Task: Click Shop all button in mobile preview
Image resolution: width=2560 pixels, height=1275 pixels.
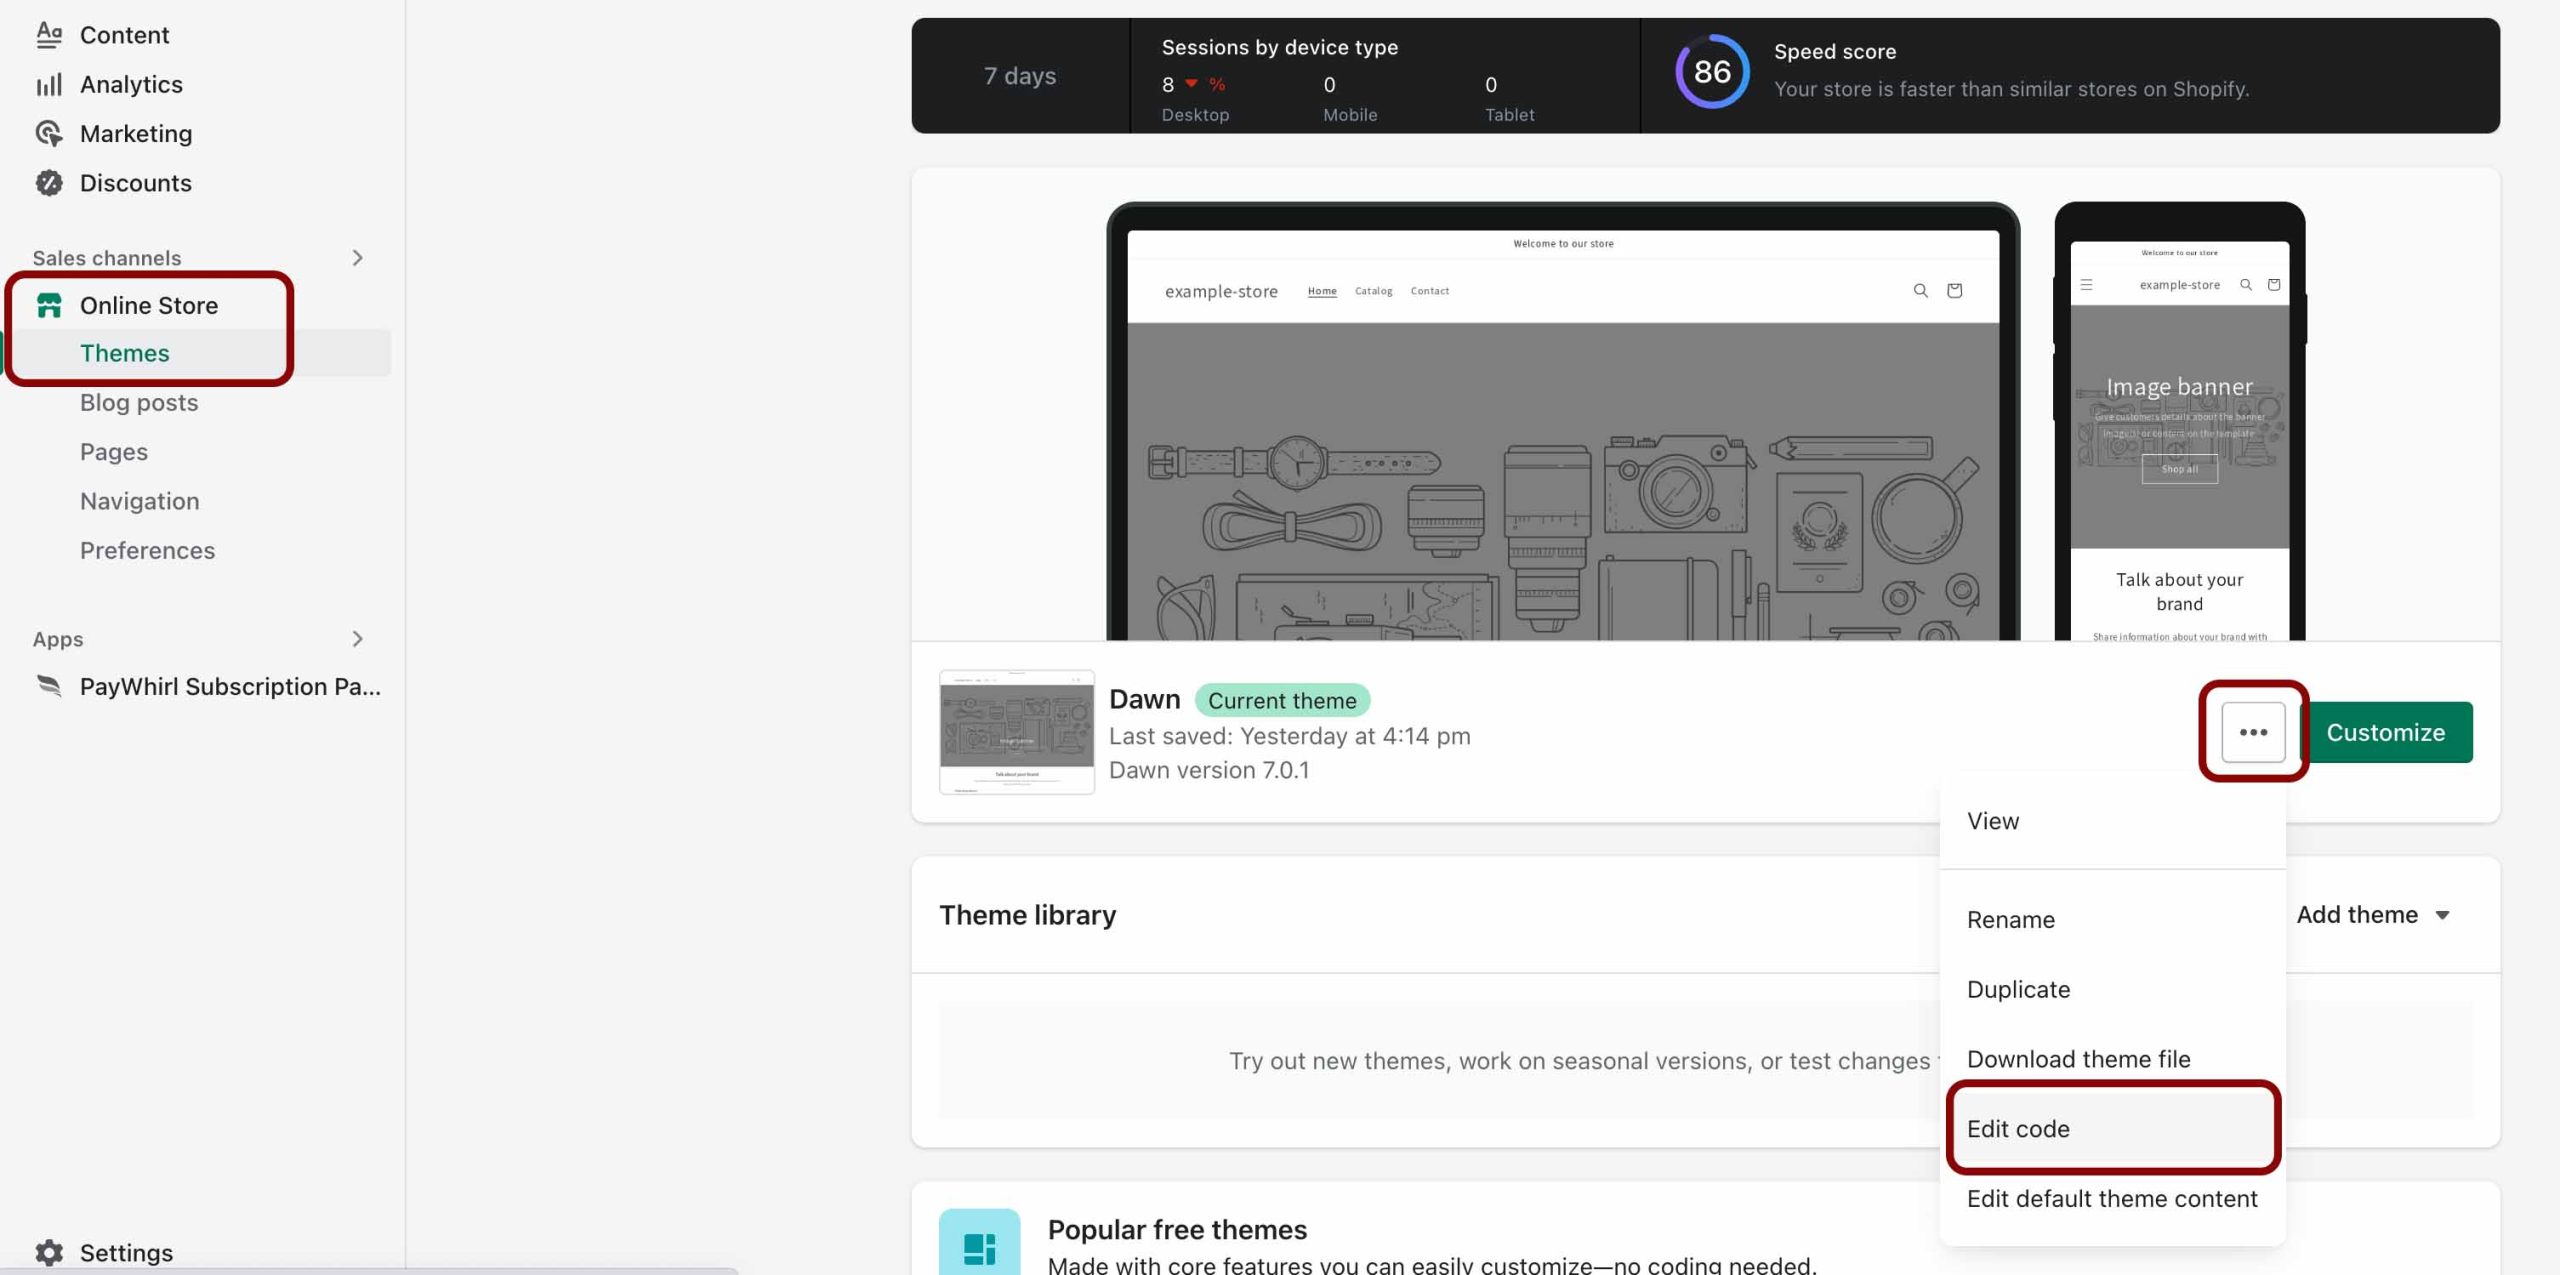Action: [x=2180, y=469]
